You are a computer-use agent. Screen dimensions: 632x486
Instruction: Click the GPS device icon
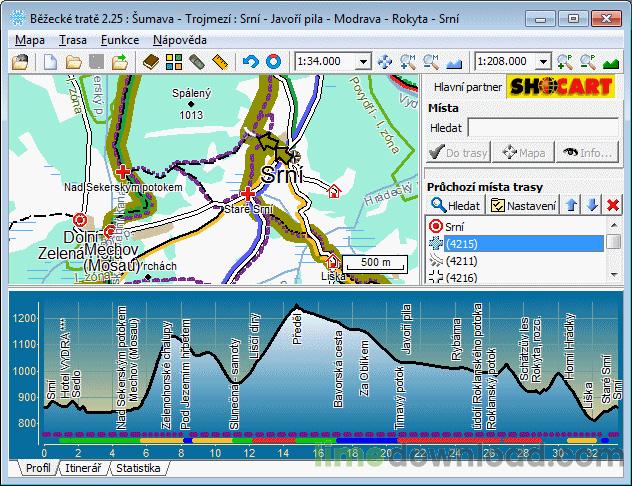[x=197, y=62]
